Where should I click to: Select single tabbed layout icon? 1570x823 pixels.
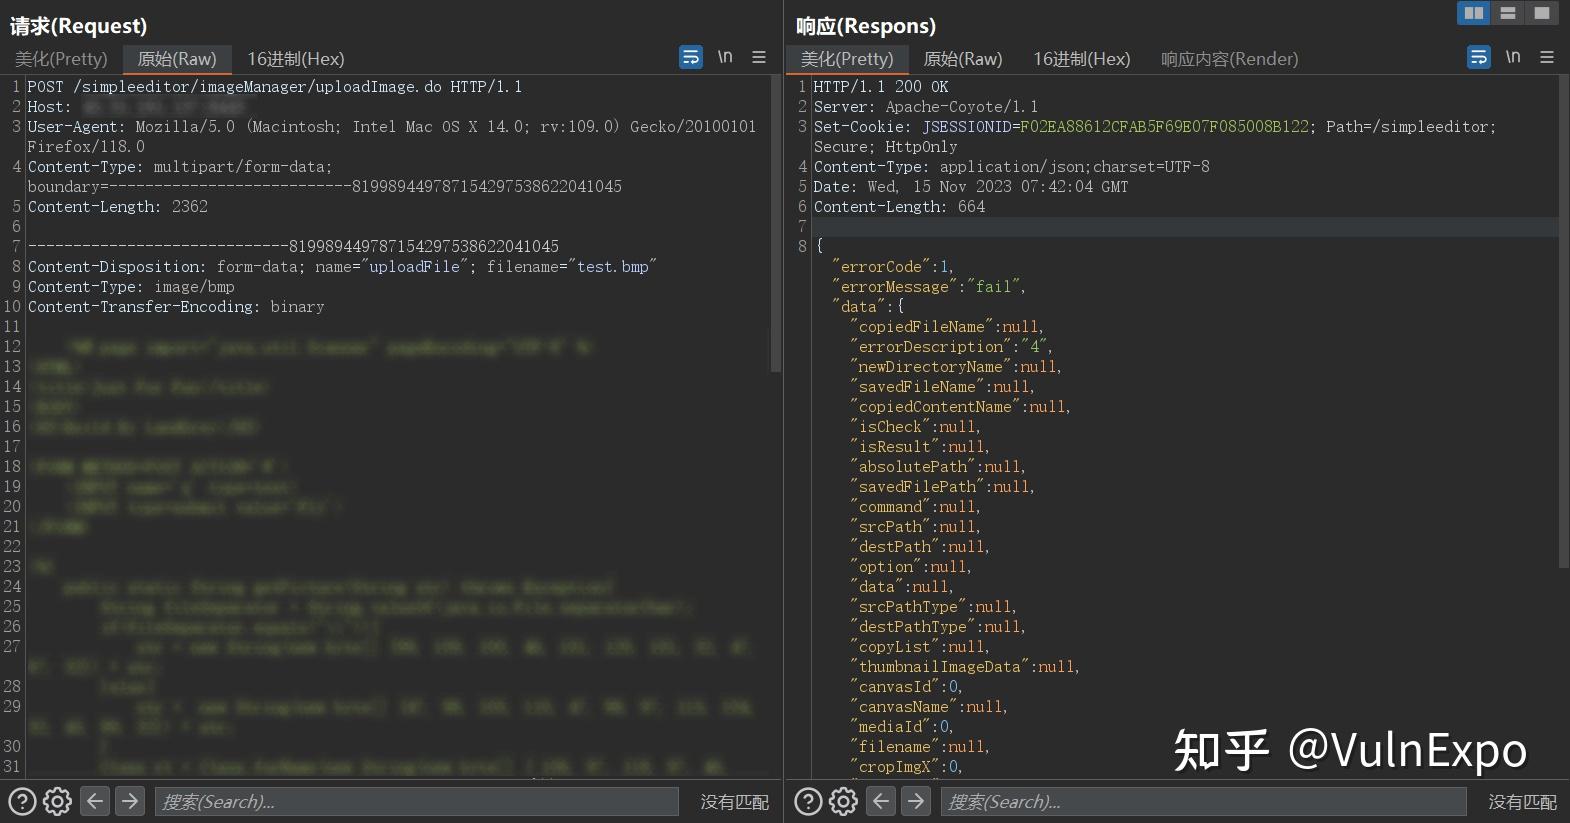[x=1542, y=13]
